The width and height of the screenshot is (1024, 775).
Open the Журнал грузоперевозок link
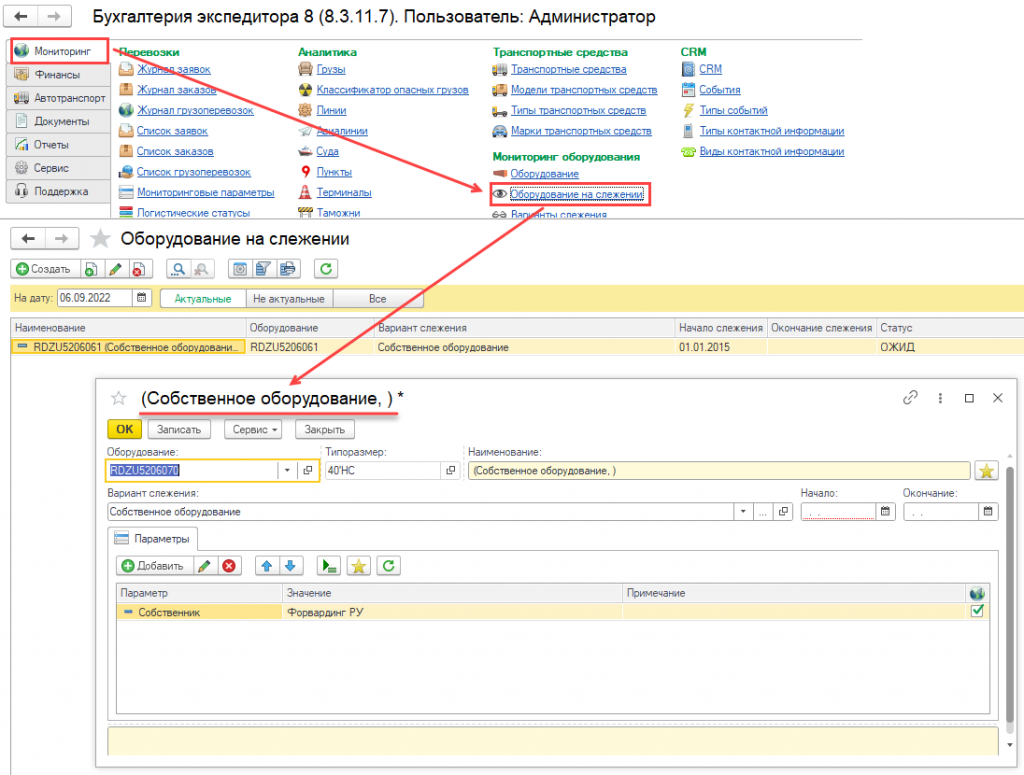pos(195,110)
